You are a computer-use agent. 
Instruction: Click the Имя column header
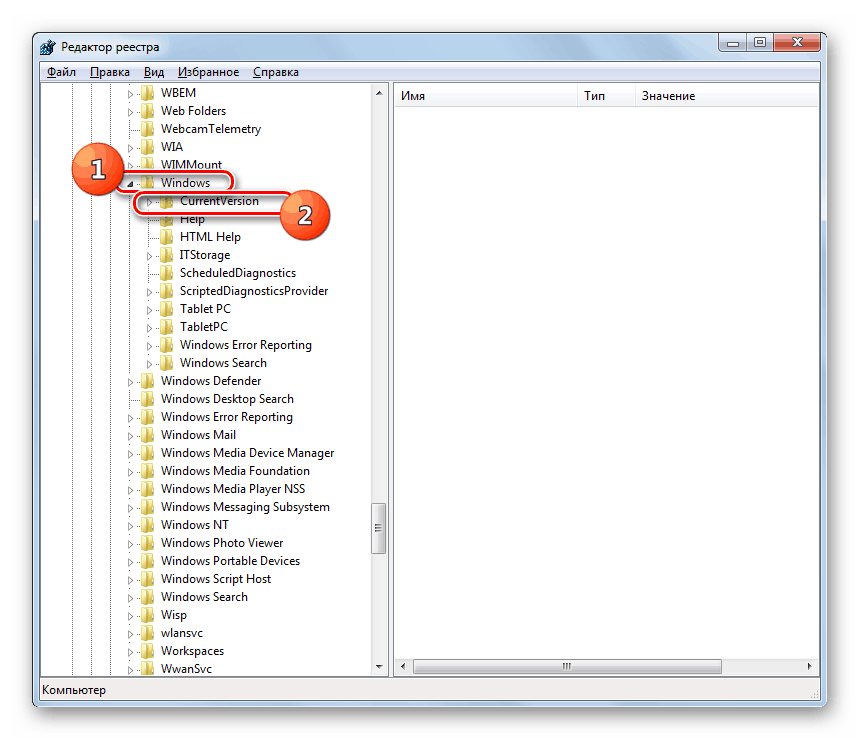[x=486, y=96]
